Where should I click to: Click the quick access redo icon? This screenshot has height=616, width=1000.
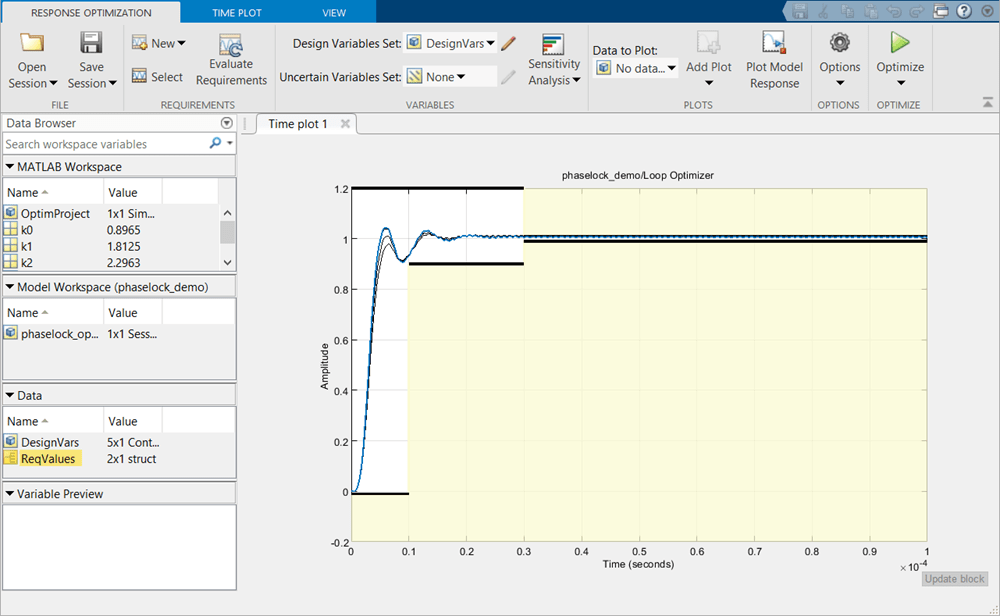tap(917, 11)
